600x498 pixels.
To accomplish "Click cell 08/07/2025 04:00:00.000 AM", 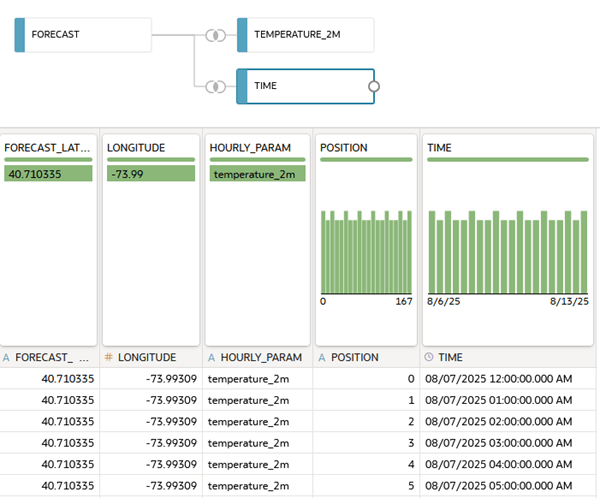I will tap(508, 464).
